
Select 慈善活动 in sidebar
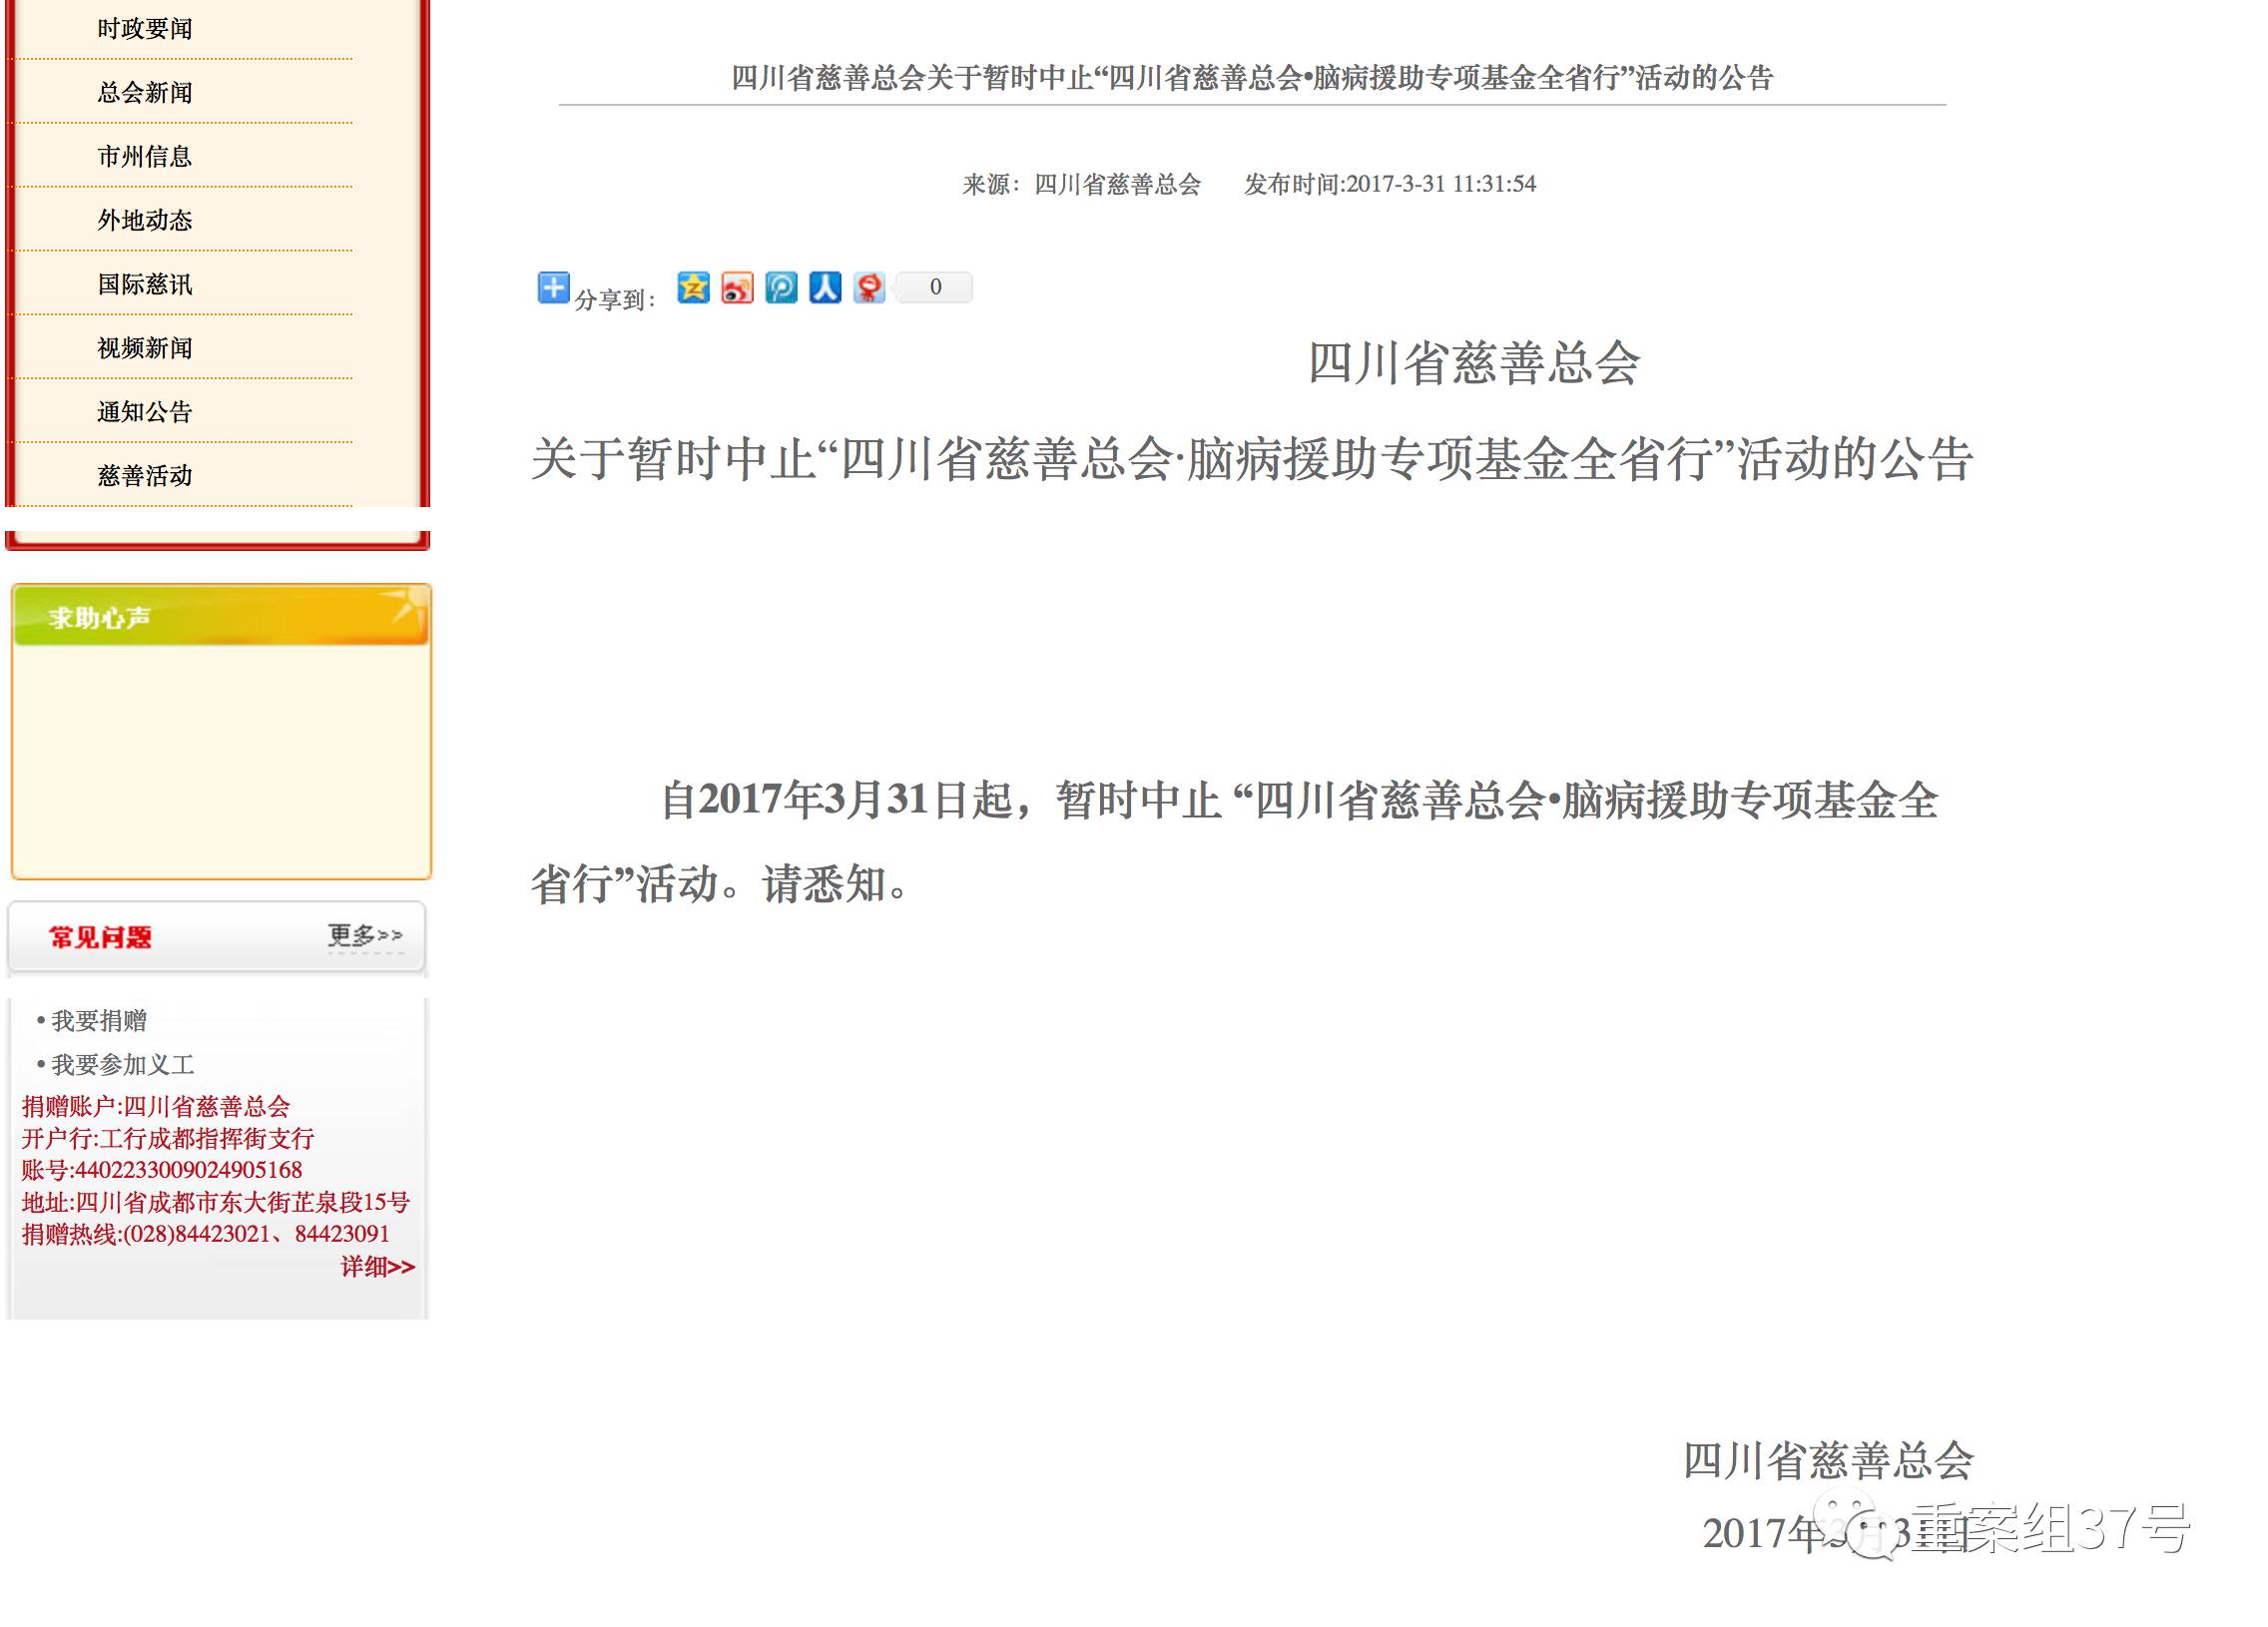(x=145, y=476)
